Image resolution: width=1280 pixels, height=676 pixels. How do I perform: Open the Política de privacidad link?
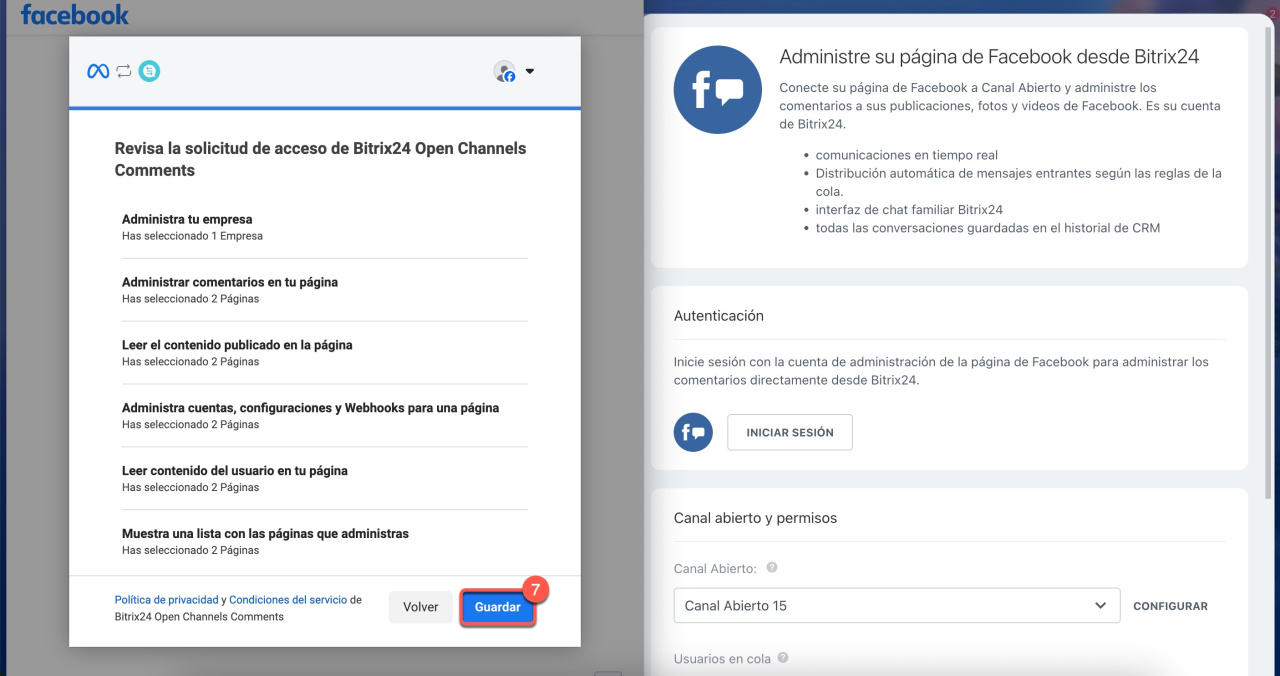(166, 600)
